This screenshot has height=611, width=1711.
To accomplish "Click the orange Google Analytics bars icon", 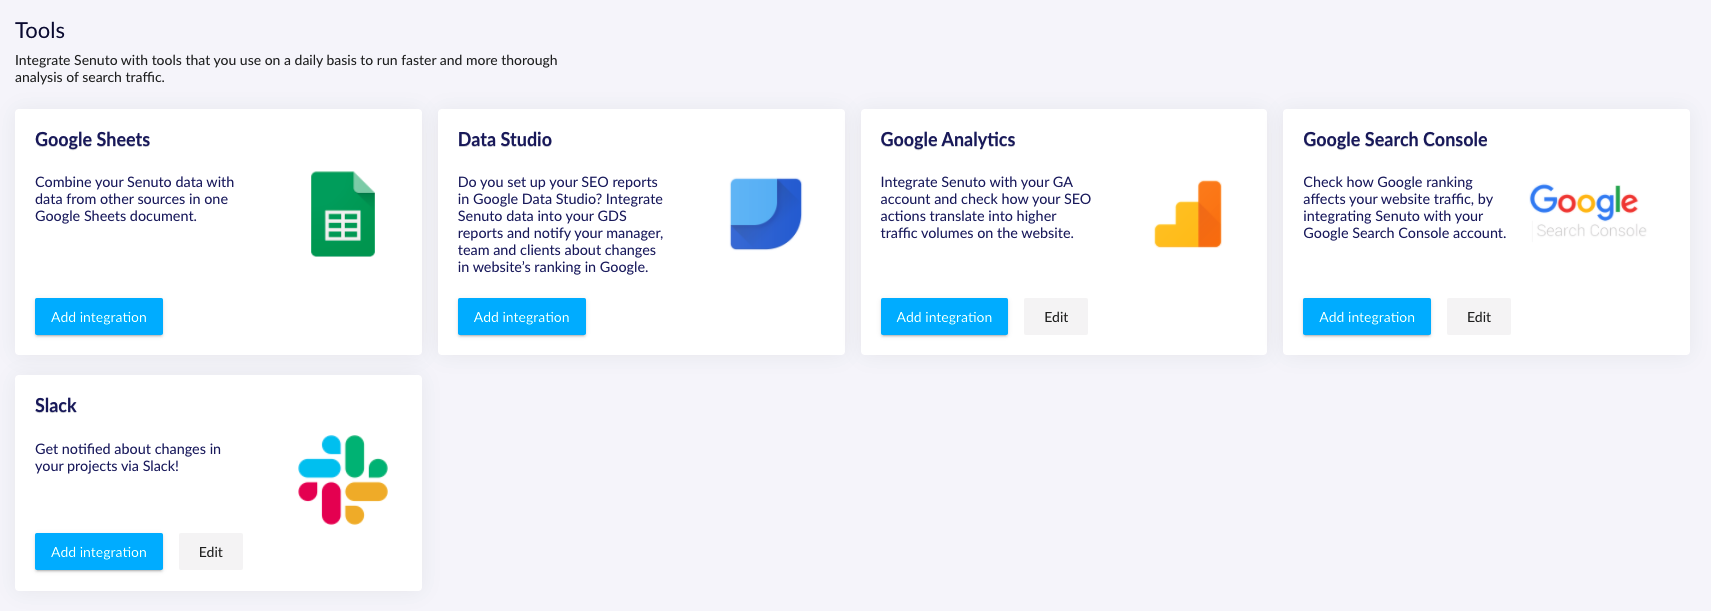I will click(1188, 214).
